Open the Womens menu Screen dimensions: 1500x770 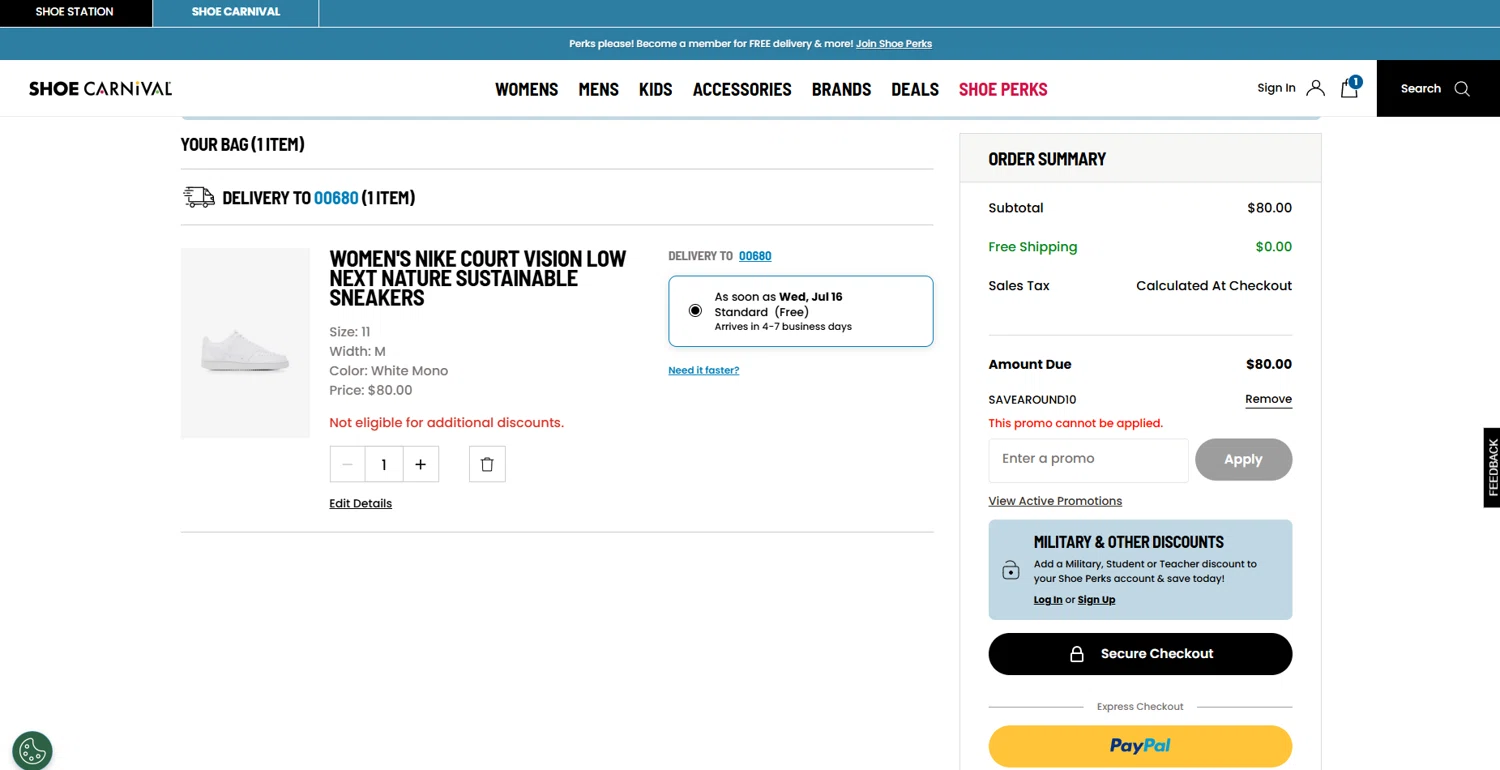[526, 89]
